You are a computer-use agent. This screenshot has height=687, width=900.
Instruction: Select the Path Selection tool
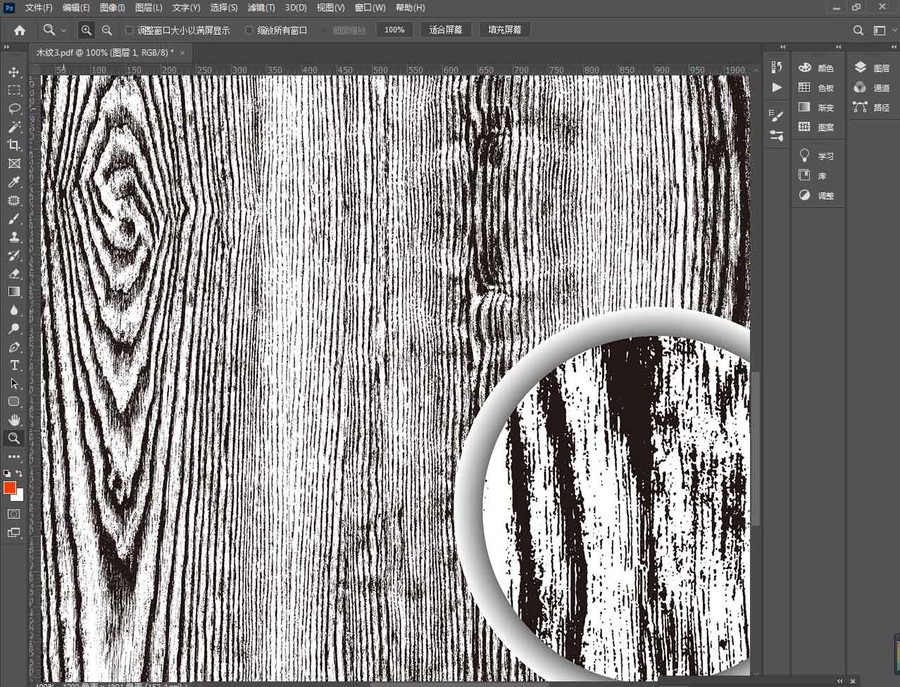[x=14, y=384]
